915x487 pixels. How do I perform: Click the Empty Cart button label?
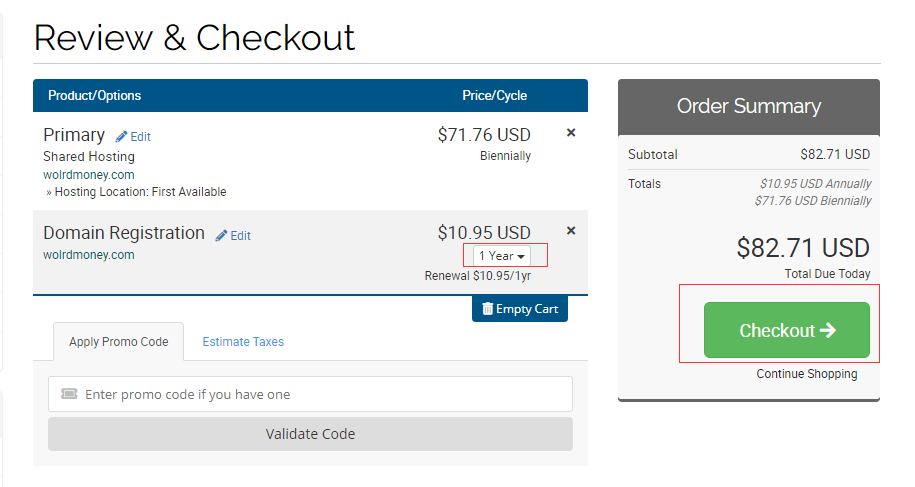pos(527,309)
